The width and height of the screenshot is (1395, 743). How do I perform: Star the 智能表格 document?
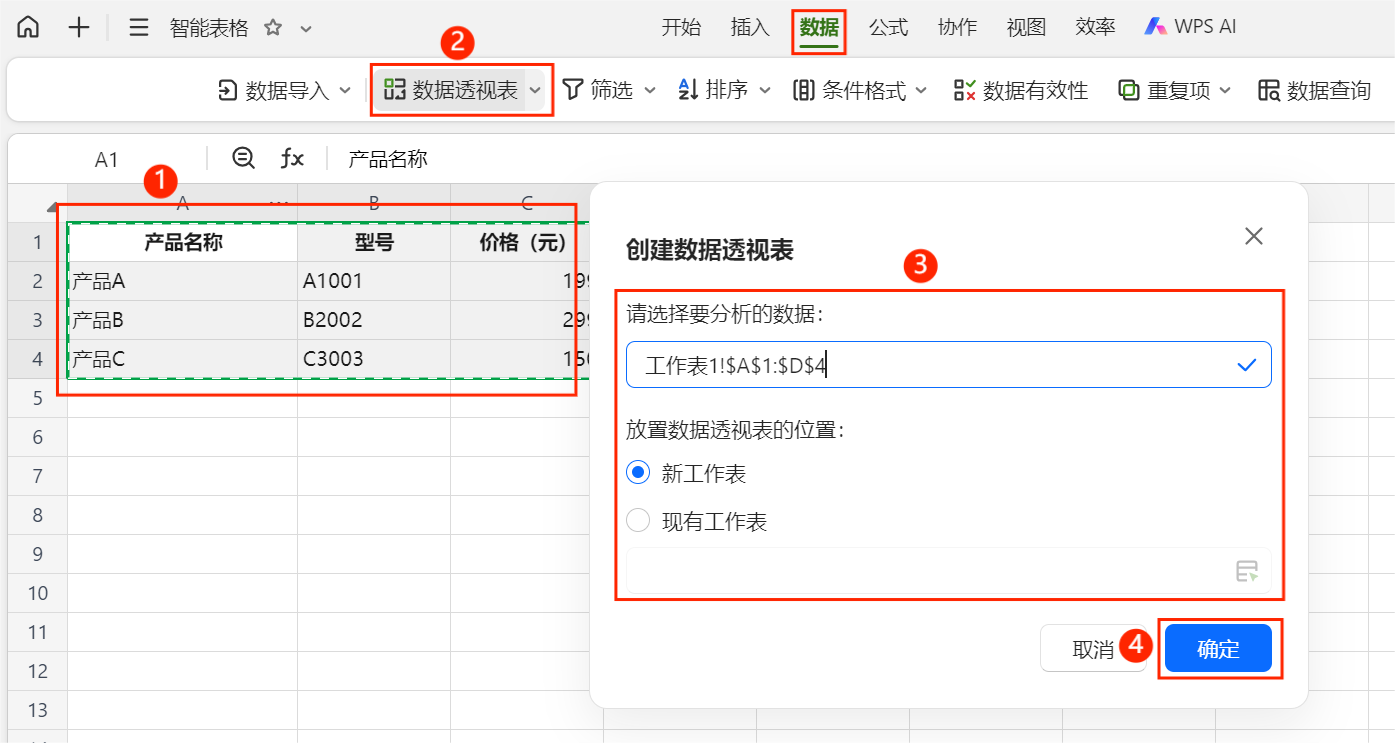click(272, 28)
